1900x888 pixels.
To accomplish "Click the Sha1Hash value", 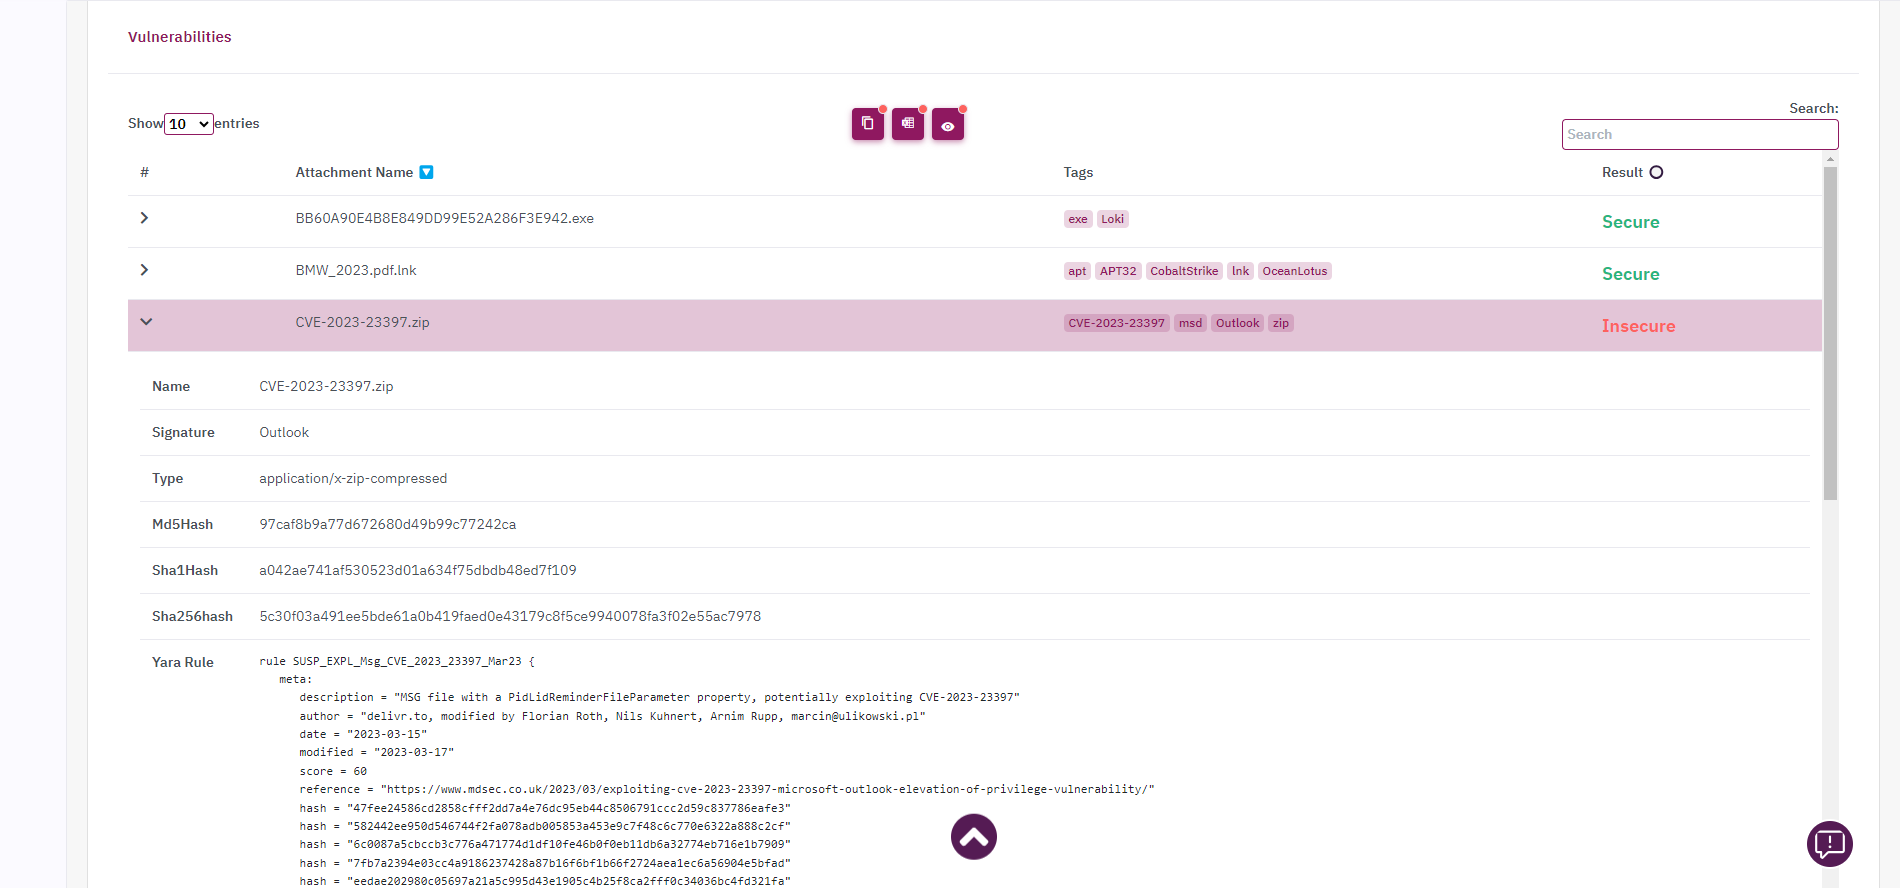I will coord(418,570).
